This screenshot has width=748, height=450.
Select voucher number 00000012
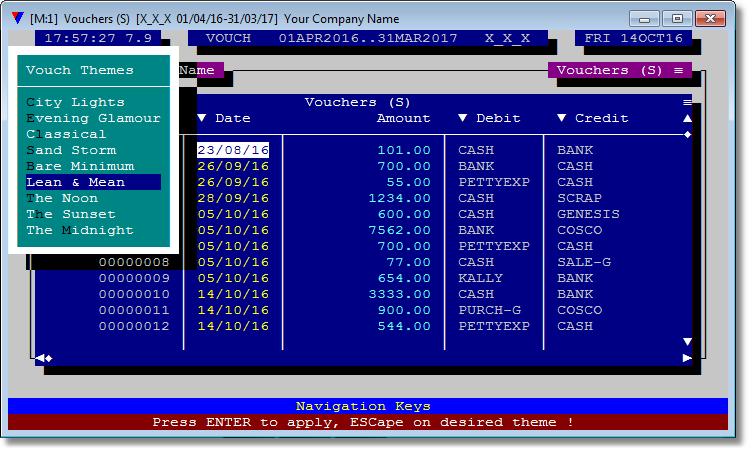134,326
